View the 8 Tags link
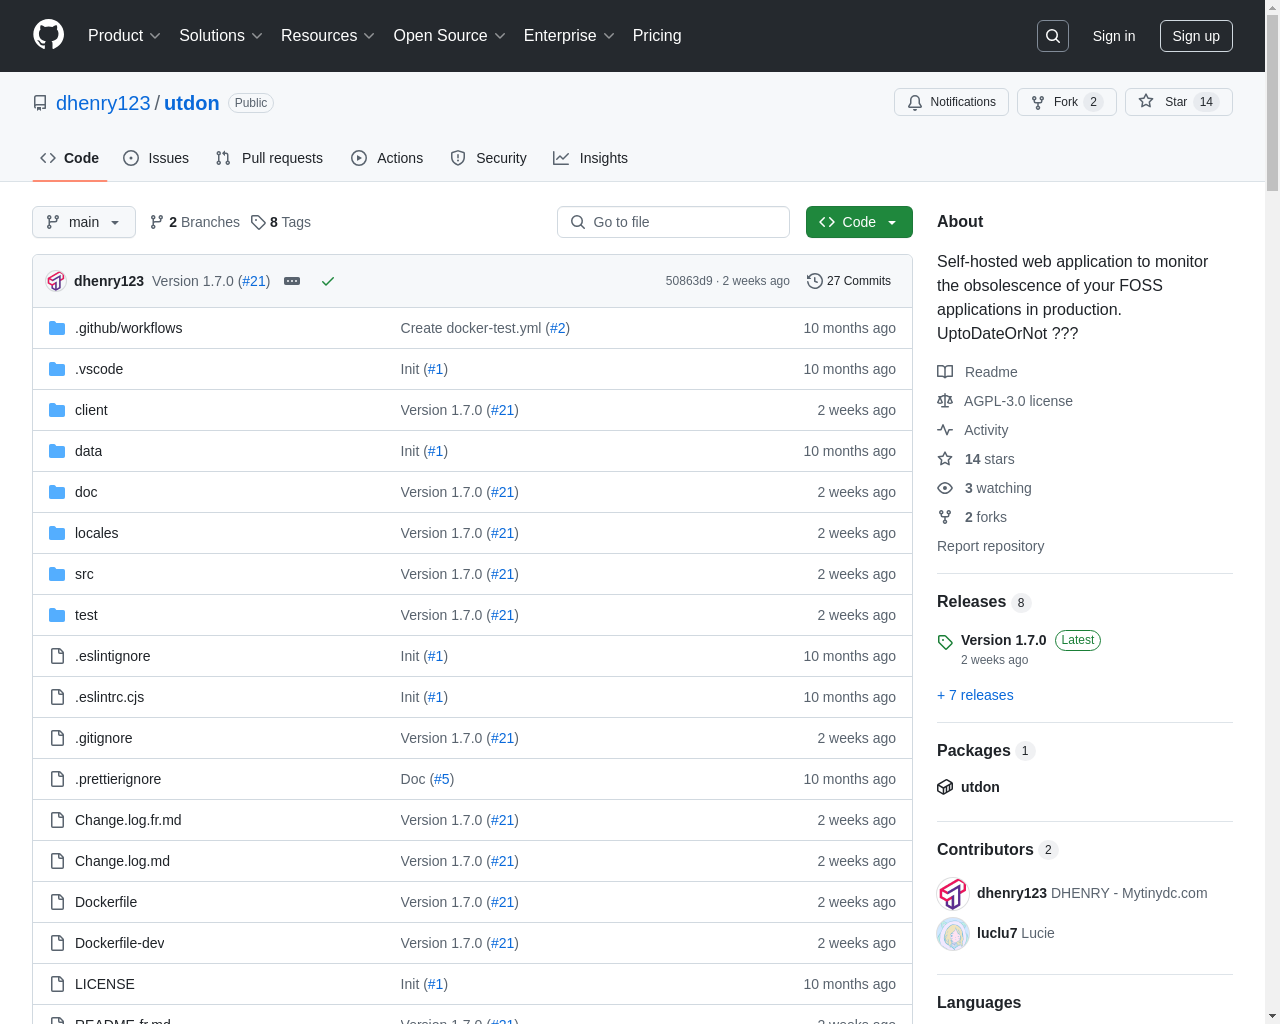The image size is (1280, 1024). (x=281, y=222)
